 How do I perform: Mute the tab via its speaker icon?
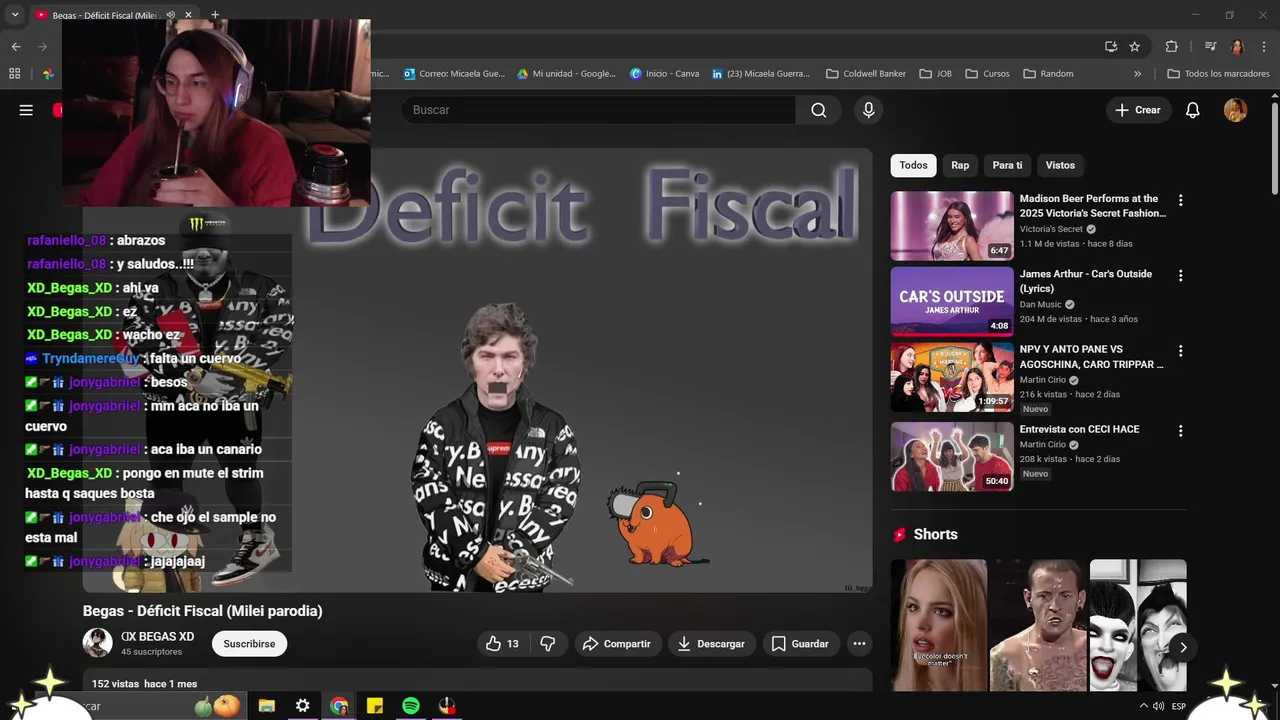(170, 15)
